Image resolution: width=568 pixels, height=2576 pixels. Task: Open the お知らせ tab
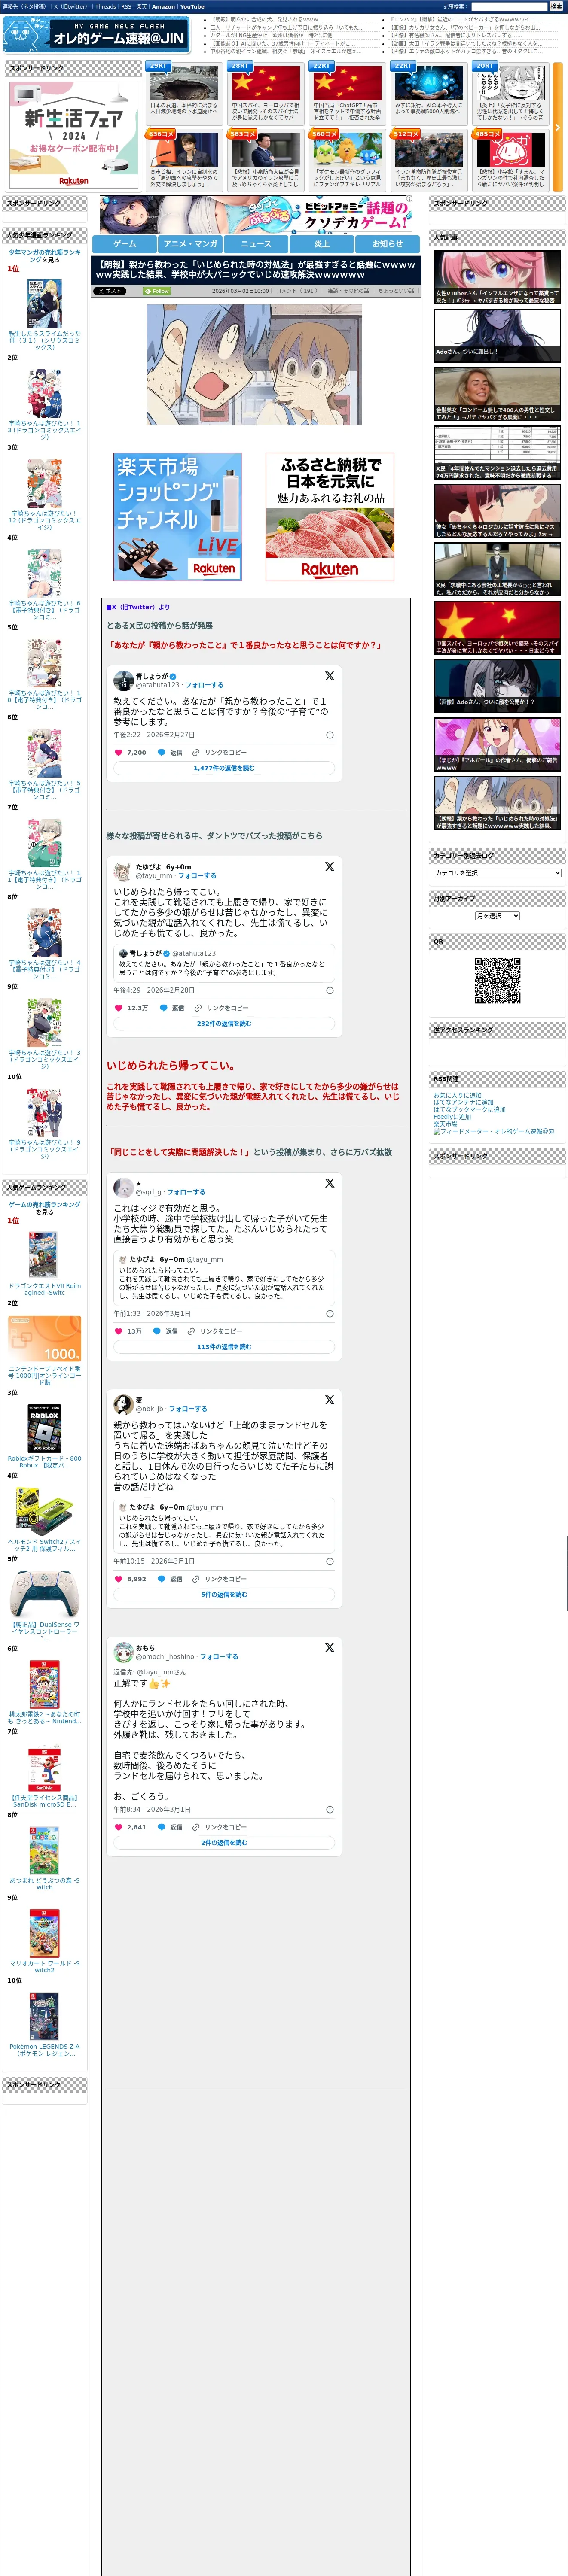[x=388, y=244]
